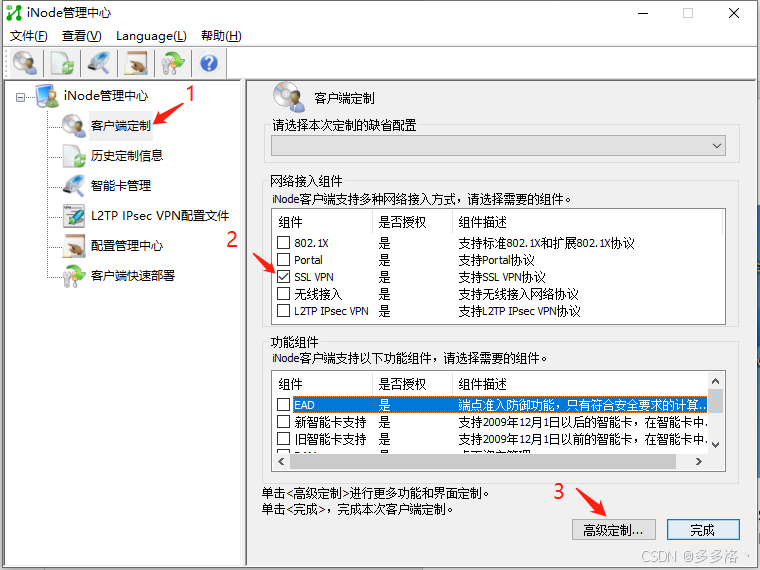
Task: Click the icon beside 配置管理中心
Action: click(74, 246)
